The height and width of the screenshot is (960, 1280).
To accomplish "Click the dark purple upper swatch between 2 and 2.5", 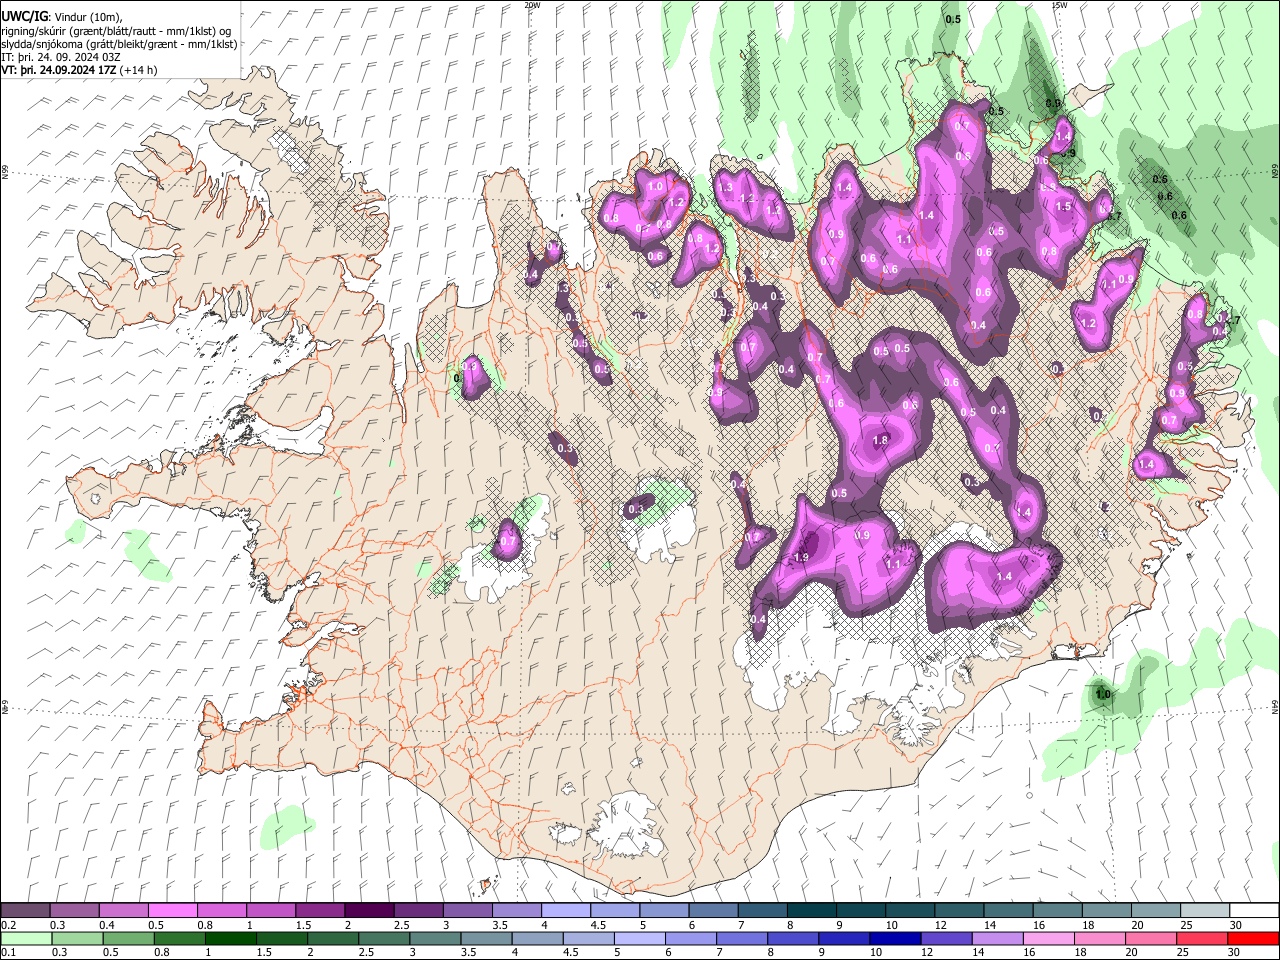I will pyautogui.click(x=368, y=911).
